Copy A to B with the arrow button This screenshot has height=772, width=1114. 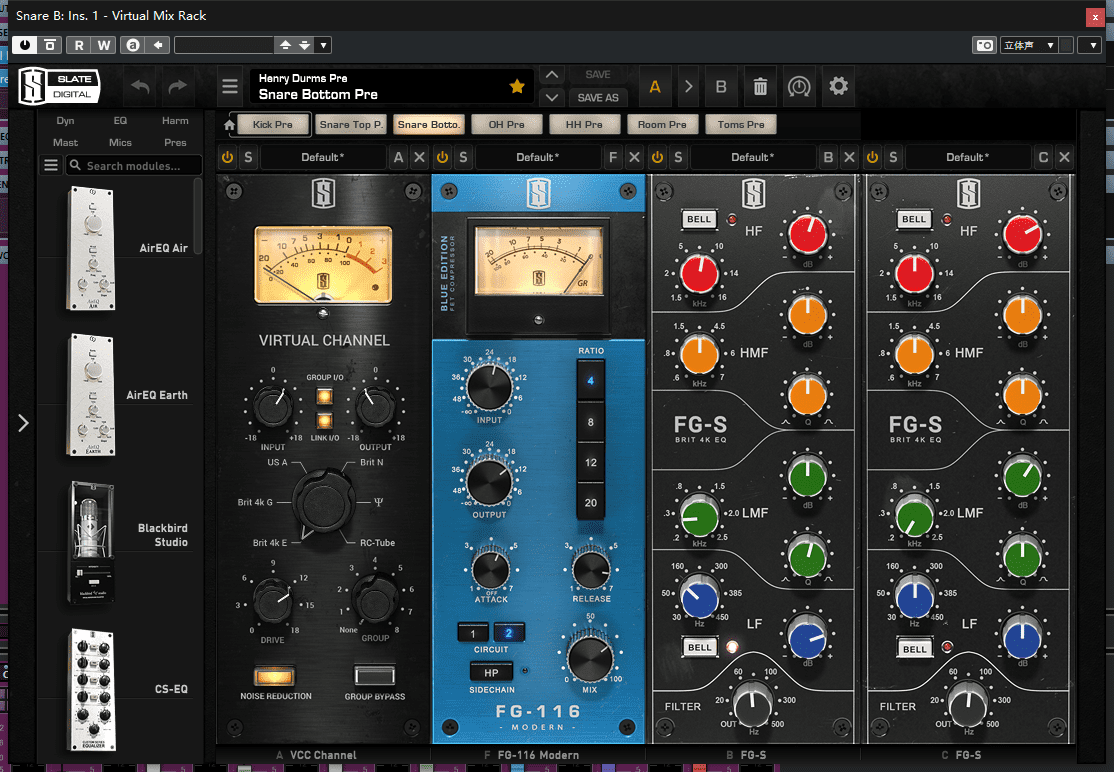pos(688,87)
